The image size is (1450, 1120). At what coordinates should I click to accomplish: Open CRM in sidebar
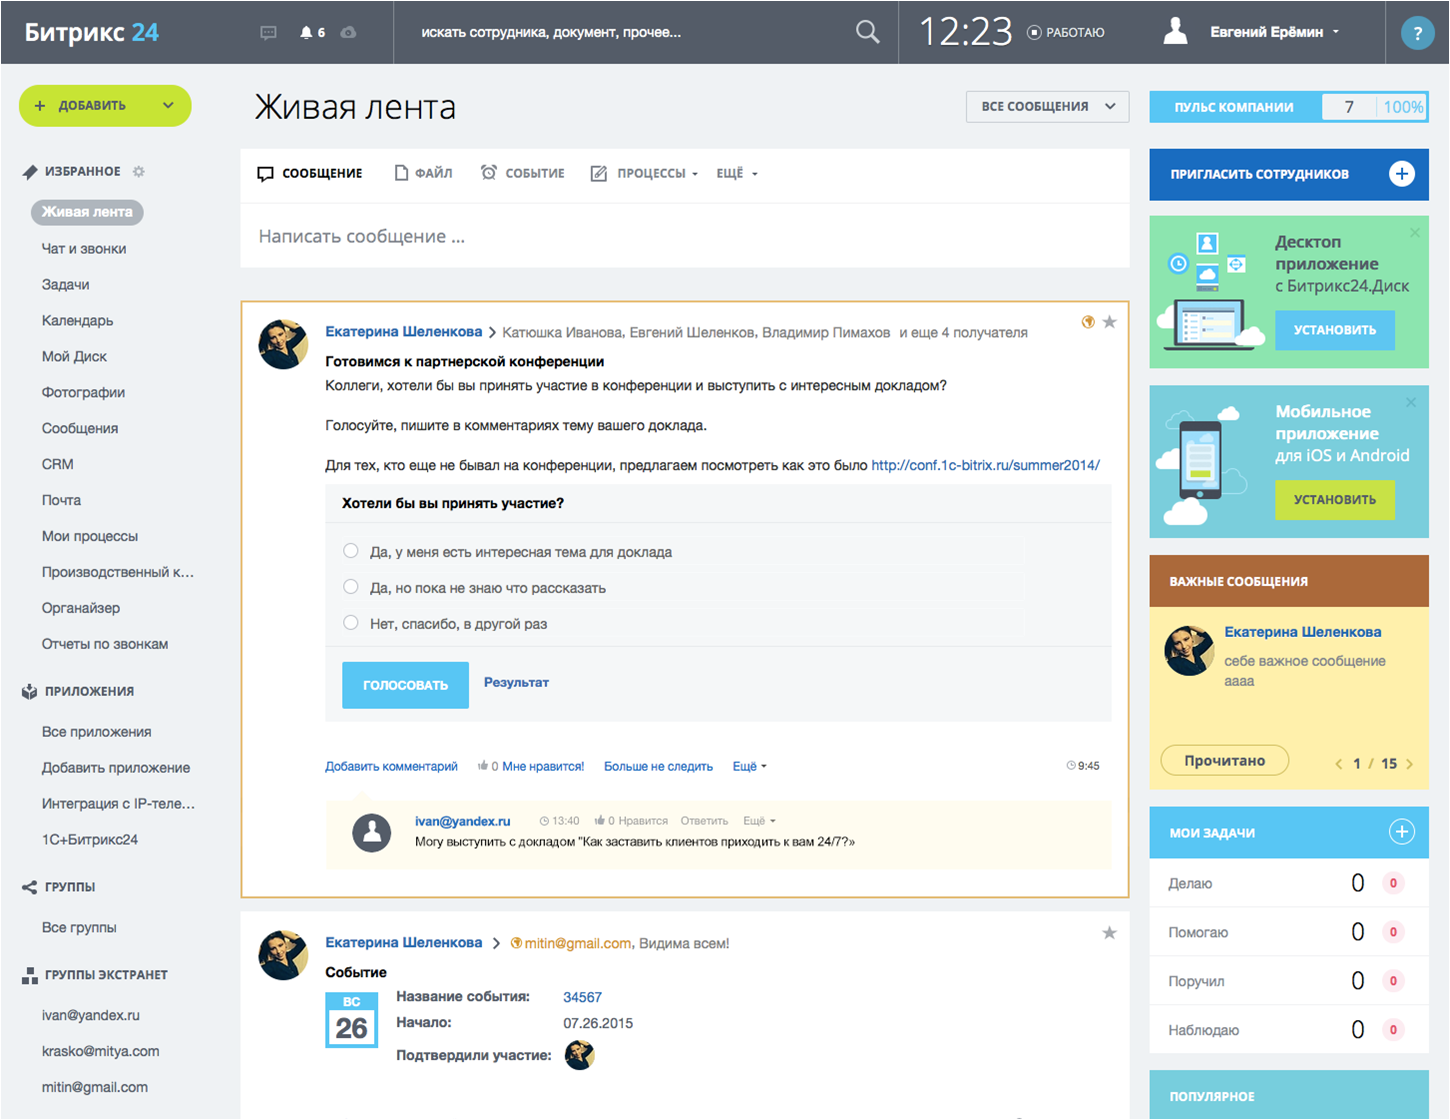58,464
